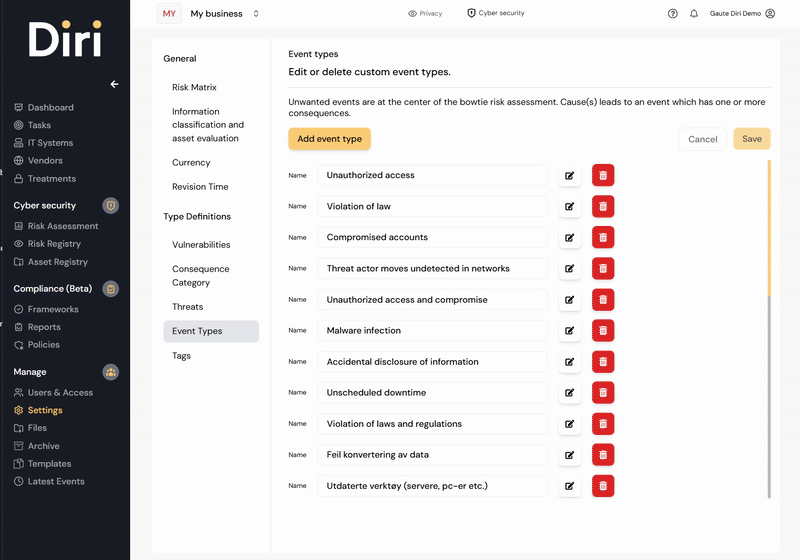800x560 pixels.
Task: Open Users & Access page
Action: [54, 392]
